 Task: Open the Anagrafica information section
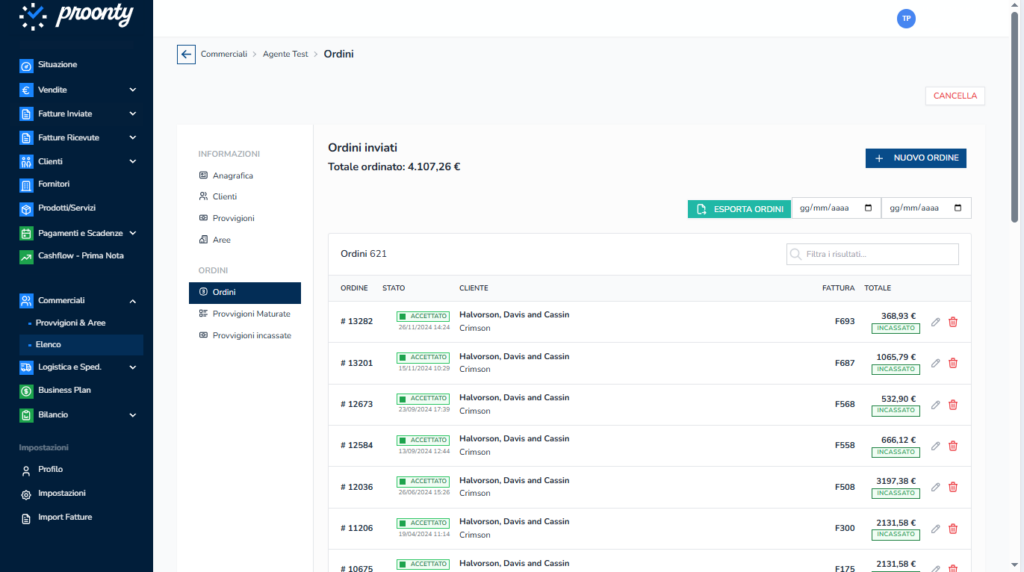pos(233,175)
